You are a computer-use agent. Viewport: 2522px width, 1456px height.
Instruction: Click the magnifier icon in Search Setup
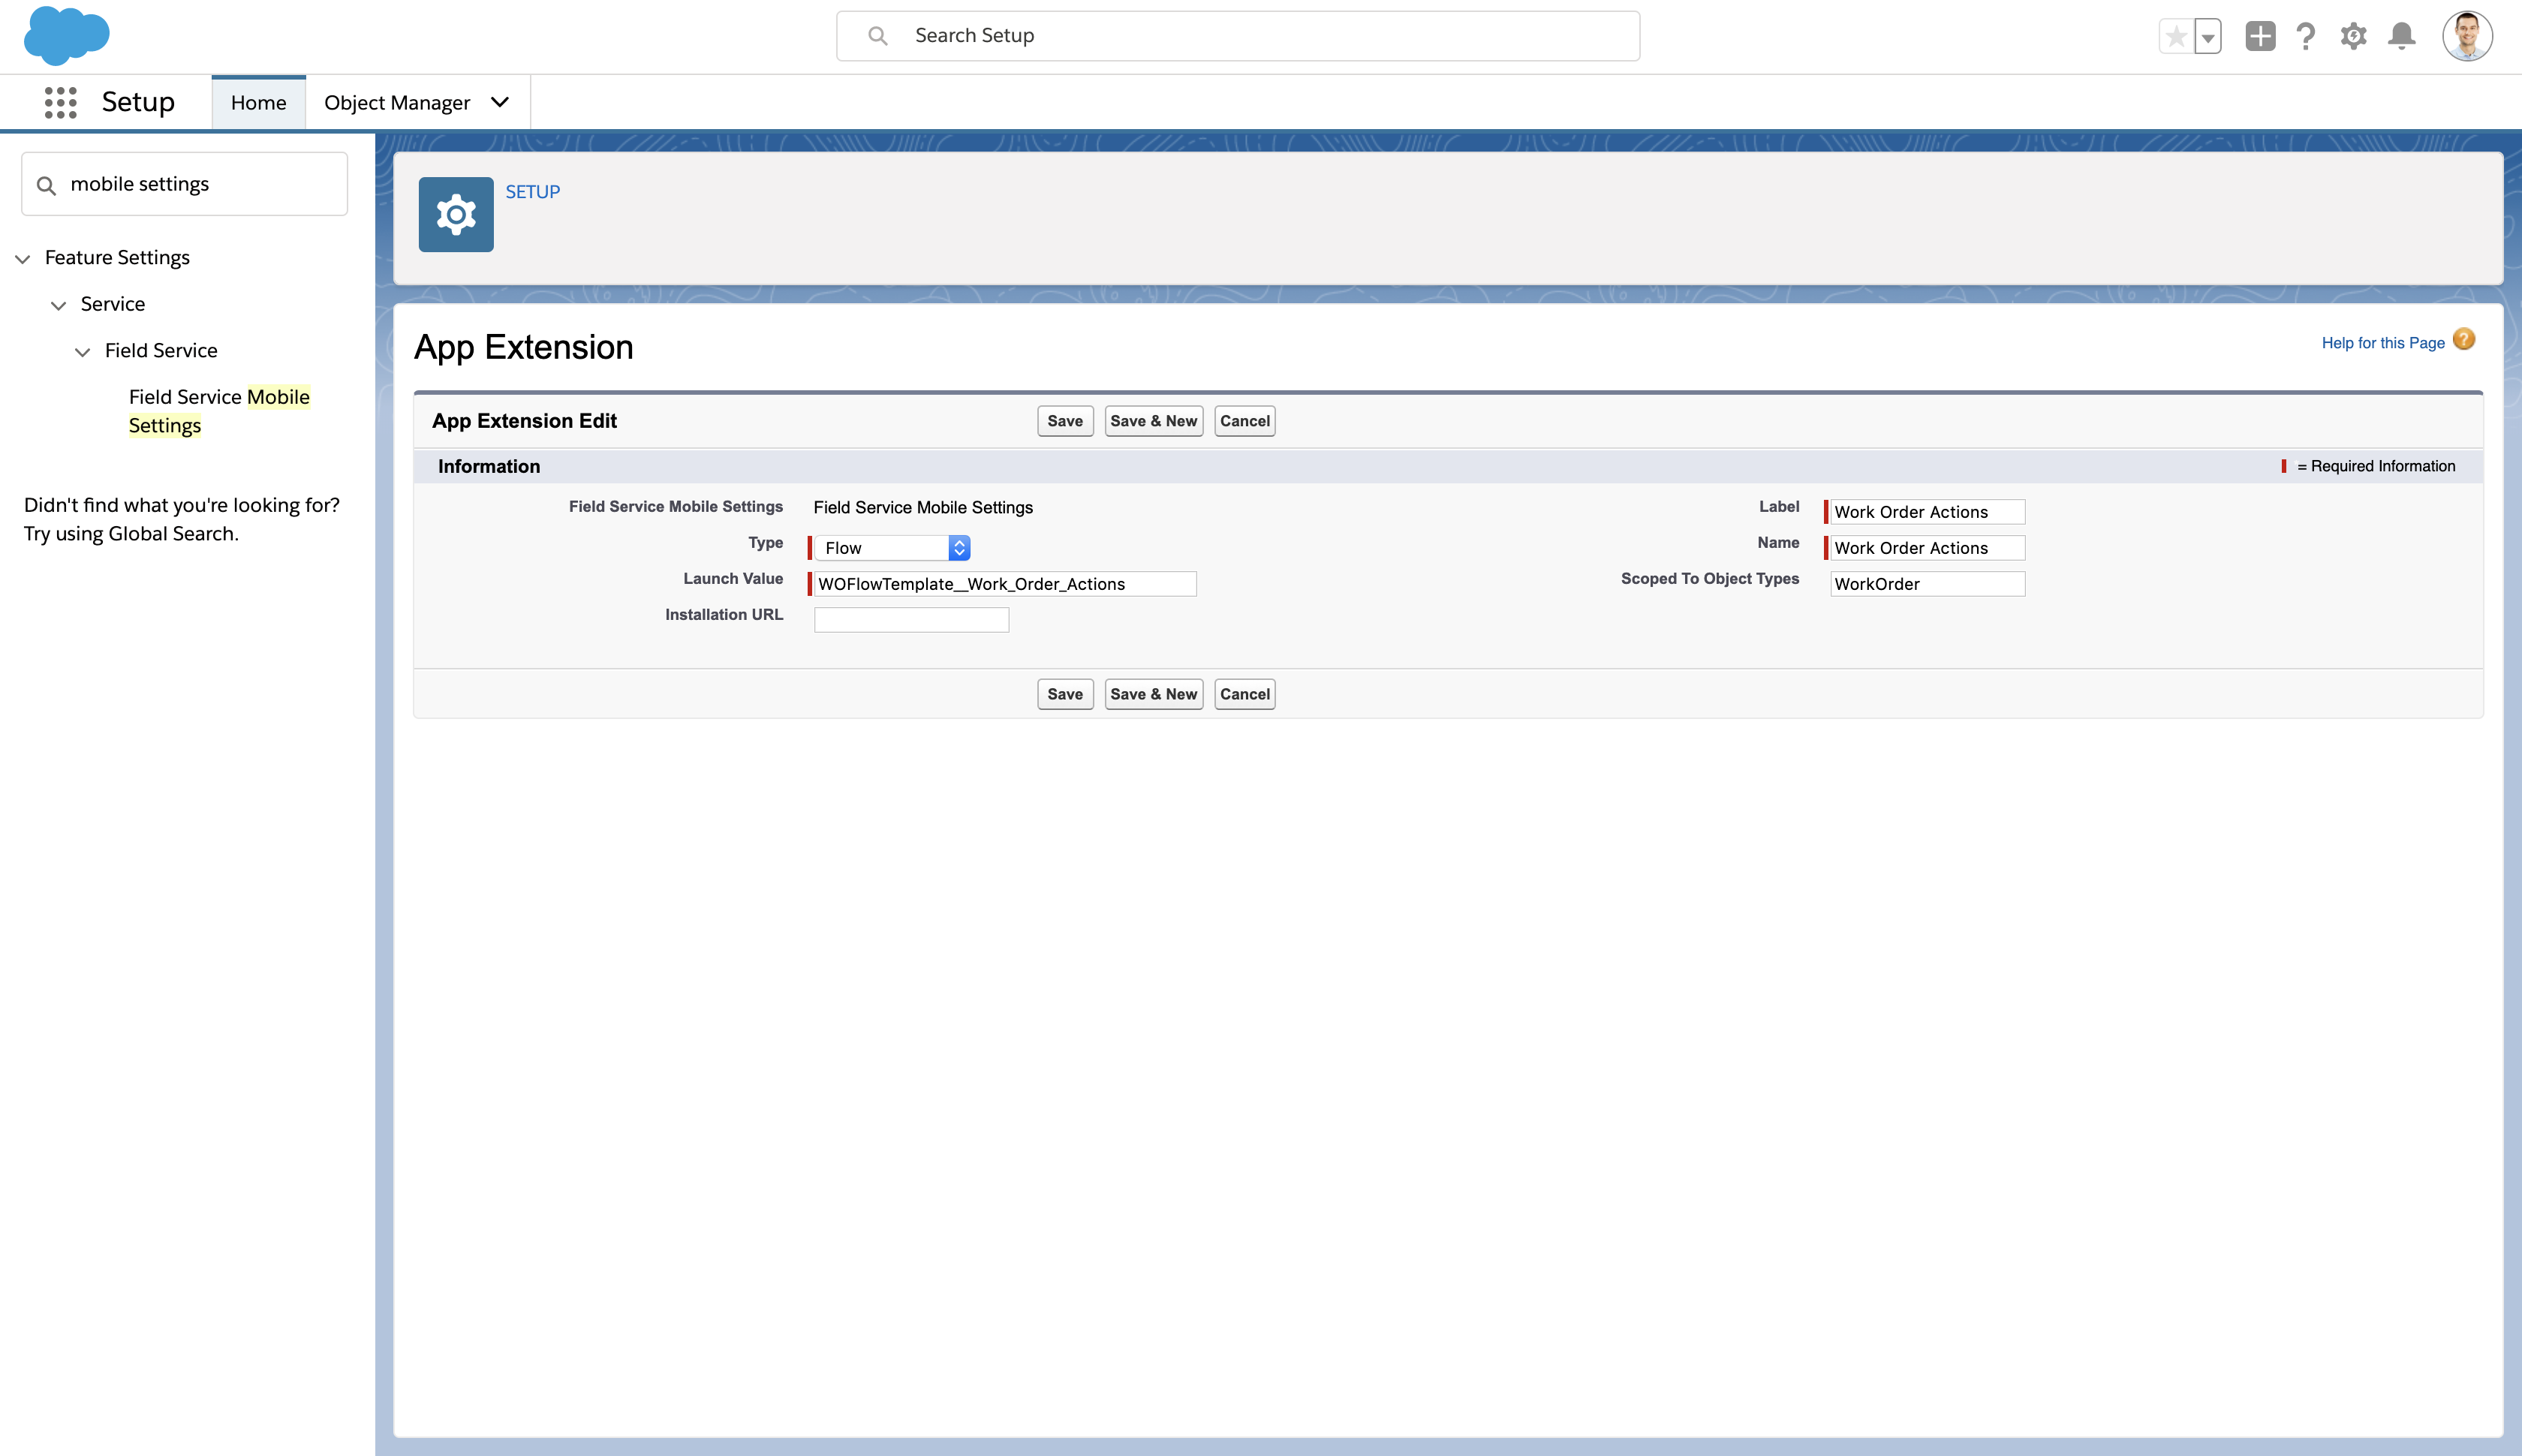878,36
